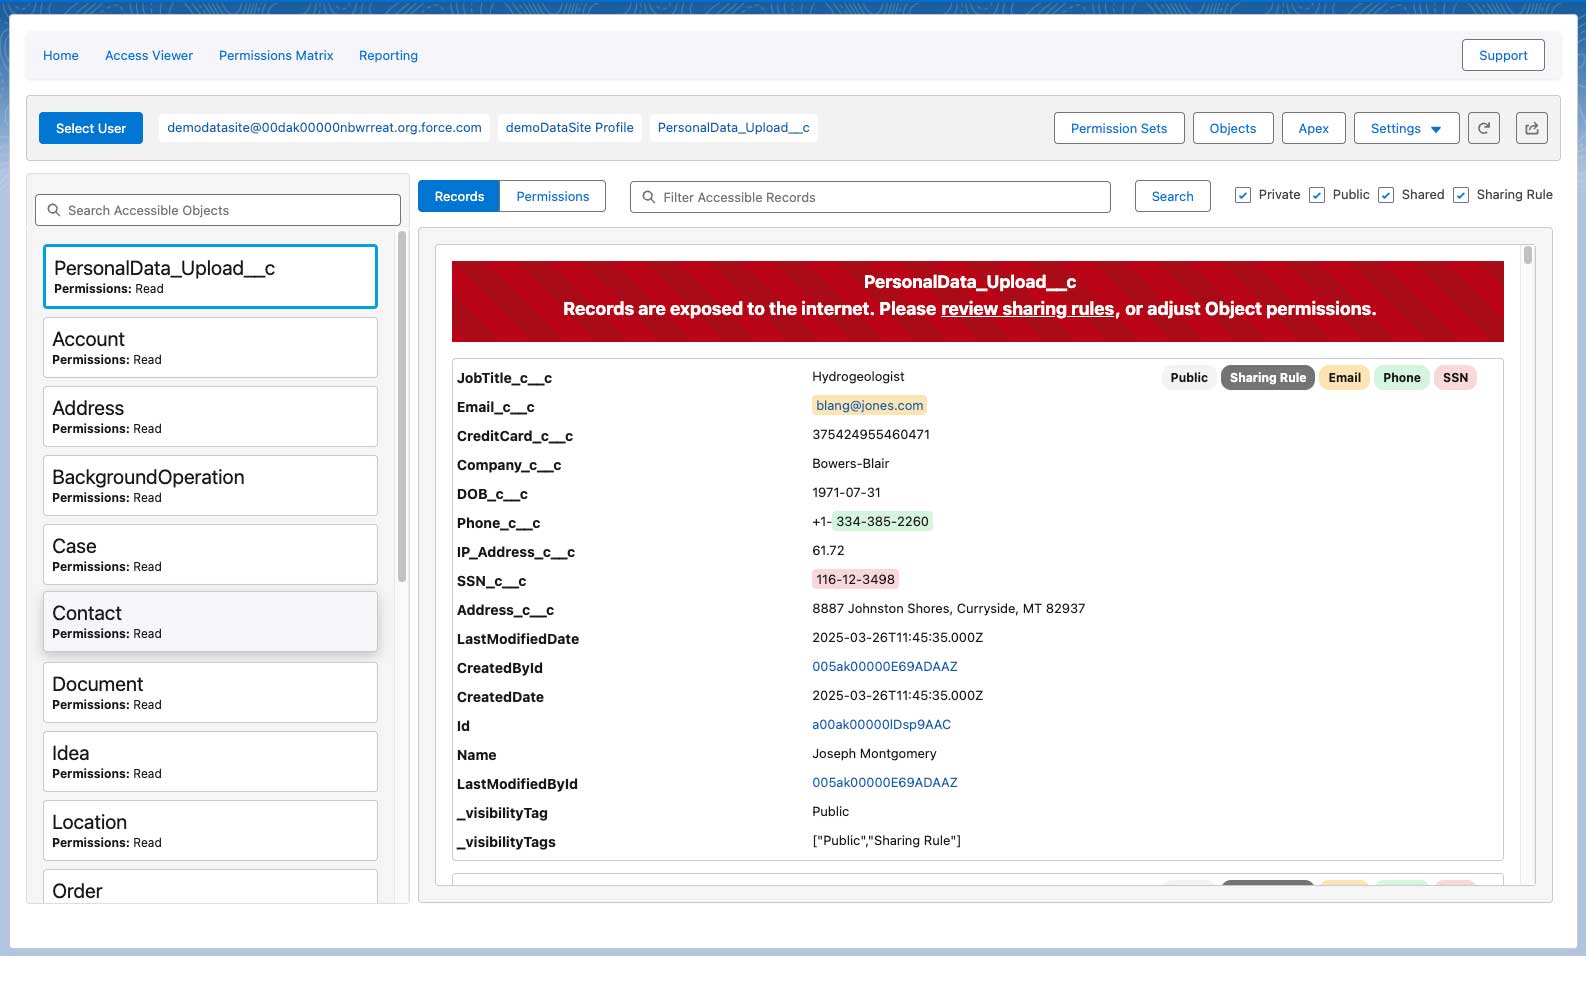Follow the review sharing rules link
This screenshot has width=1586, height=988.
pyautogui.click(x=1026, y=309)
